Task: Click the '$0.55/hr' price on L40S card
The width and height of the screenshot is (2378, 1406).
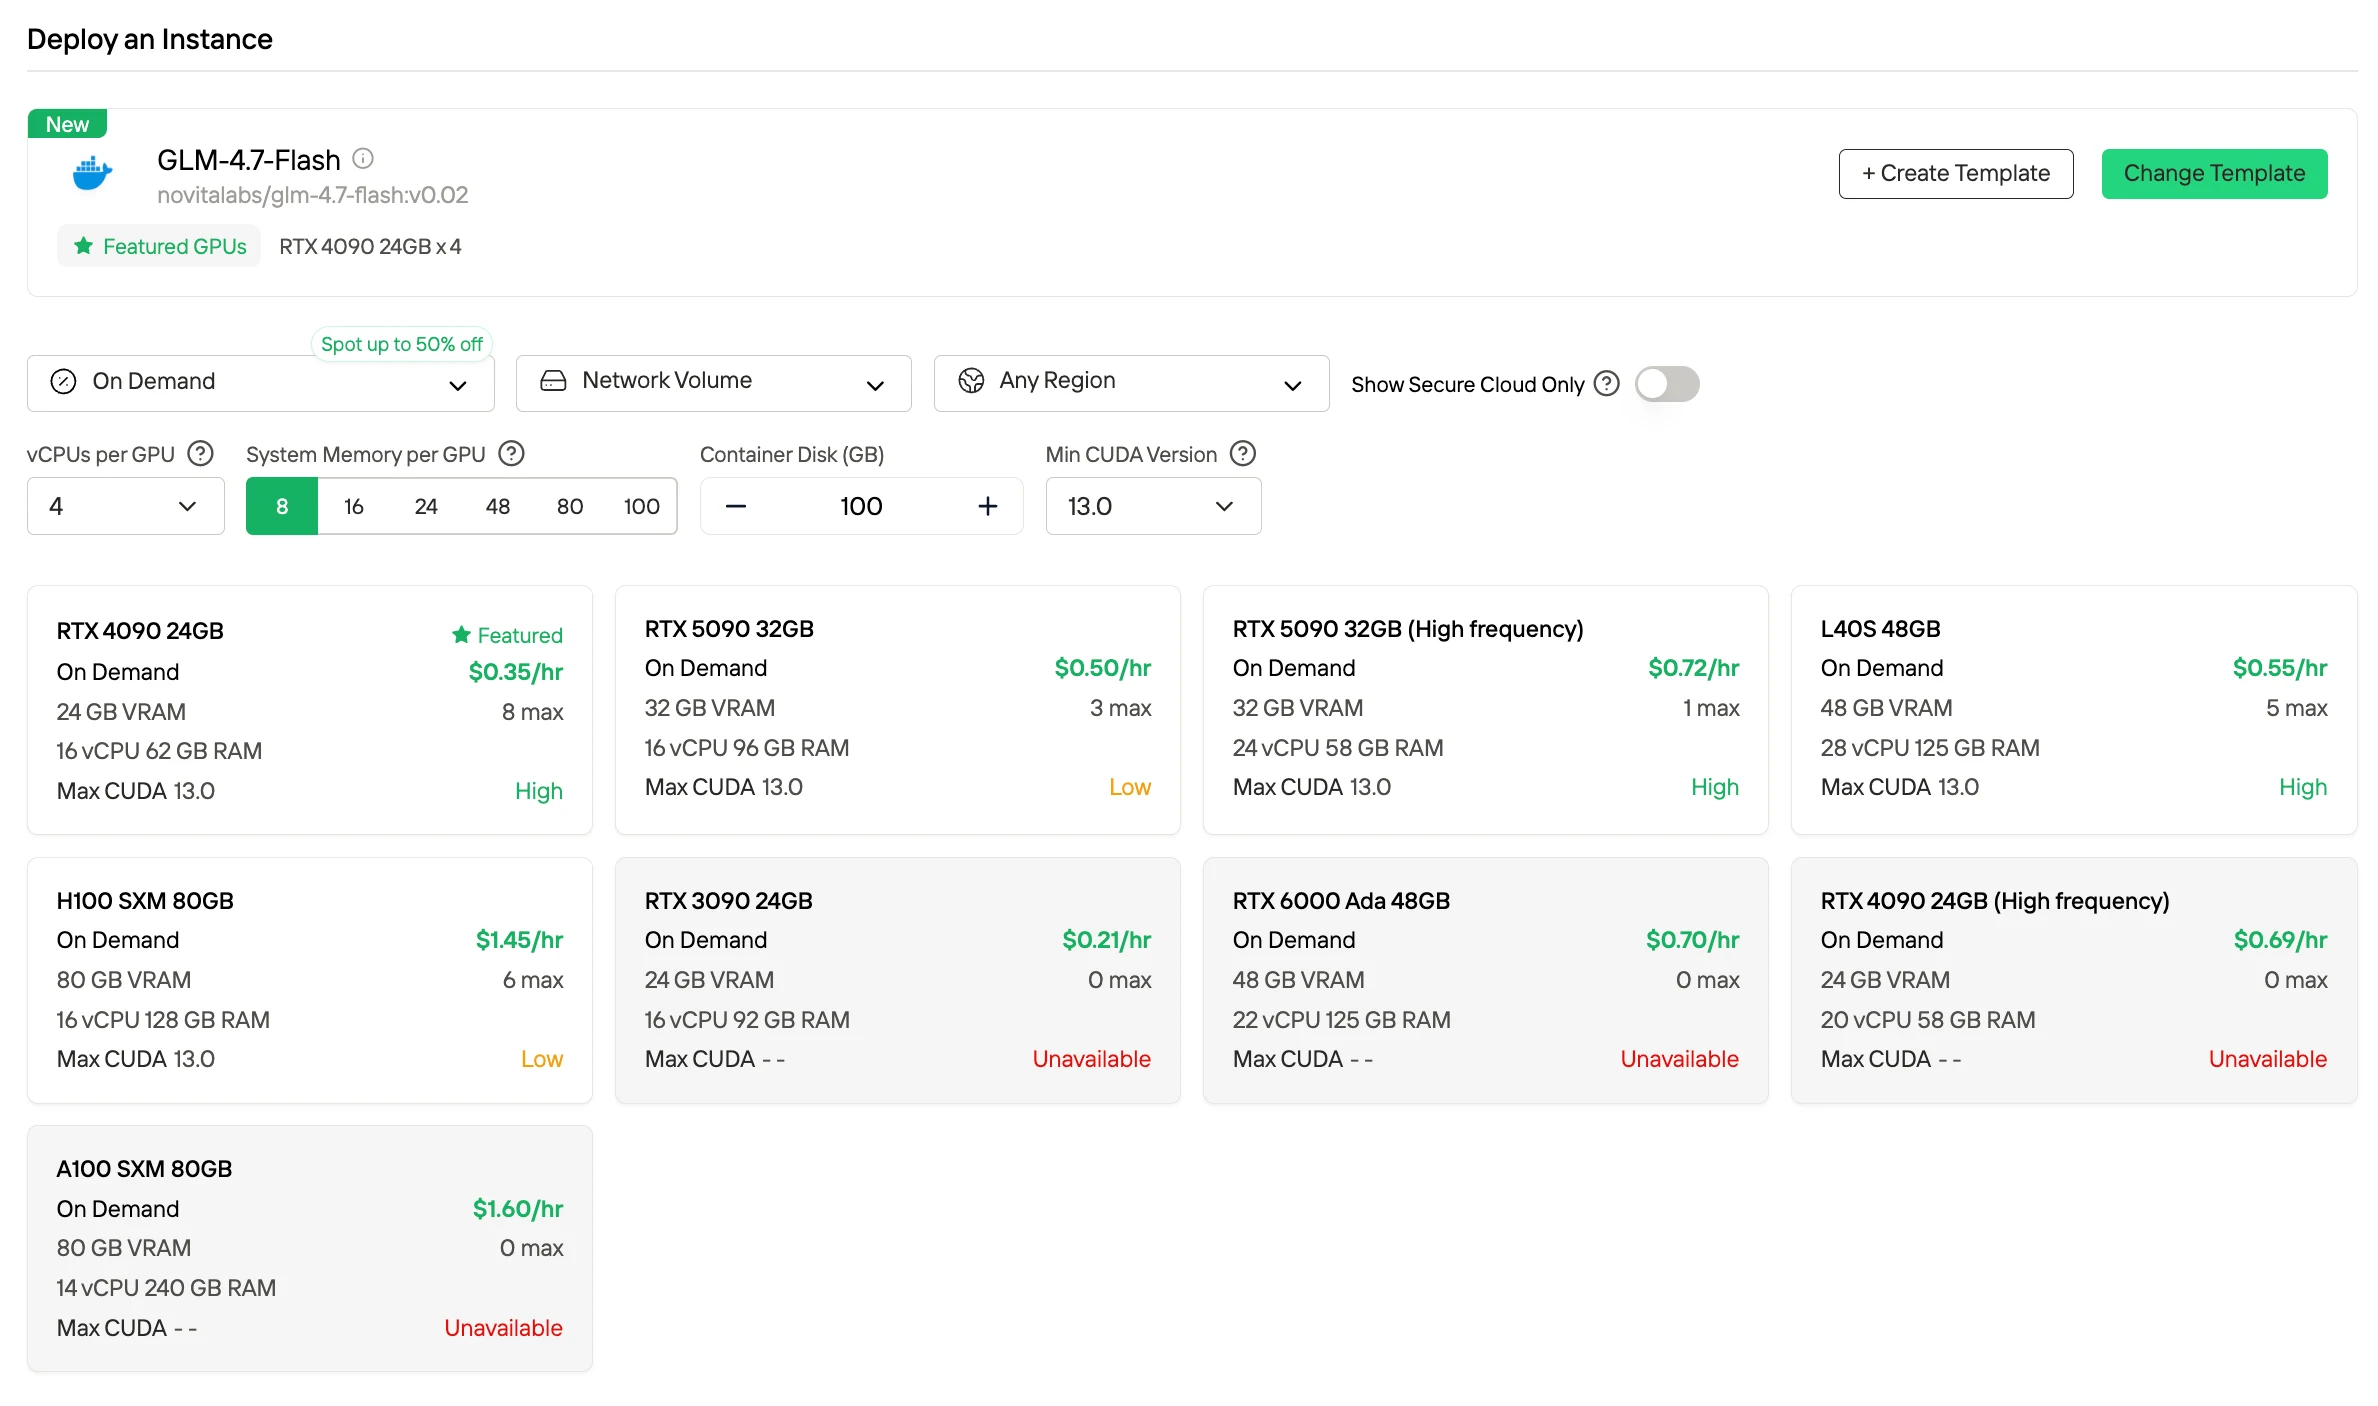Action: click(2280, 668)
